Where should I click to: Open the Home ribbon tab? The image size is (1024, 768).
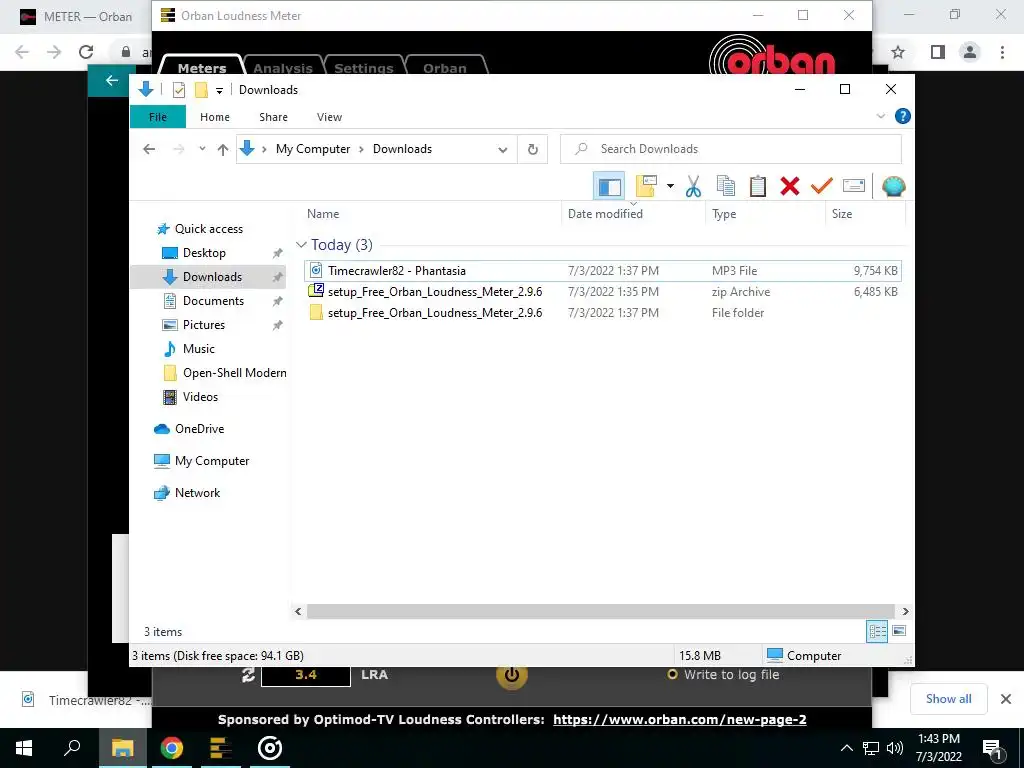click(x=215, y=117)
